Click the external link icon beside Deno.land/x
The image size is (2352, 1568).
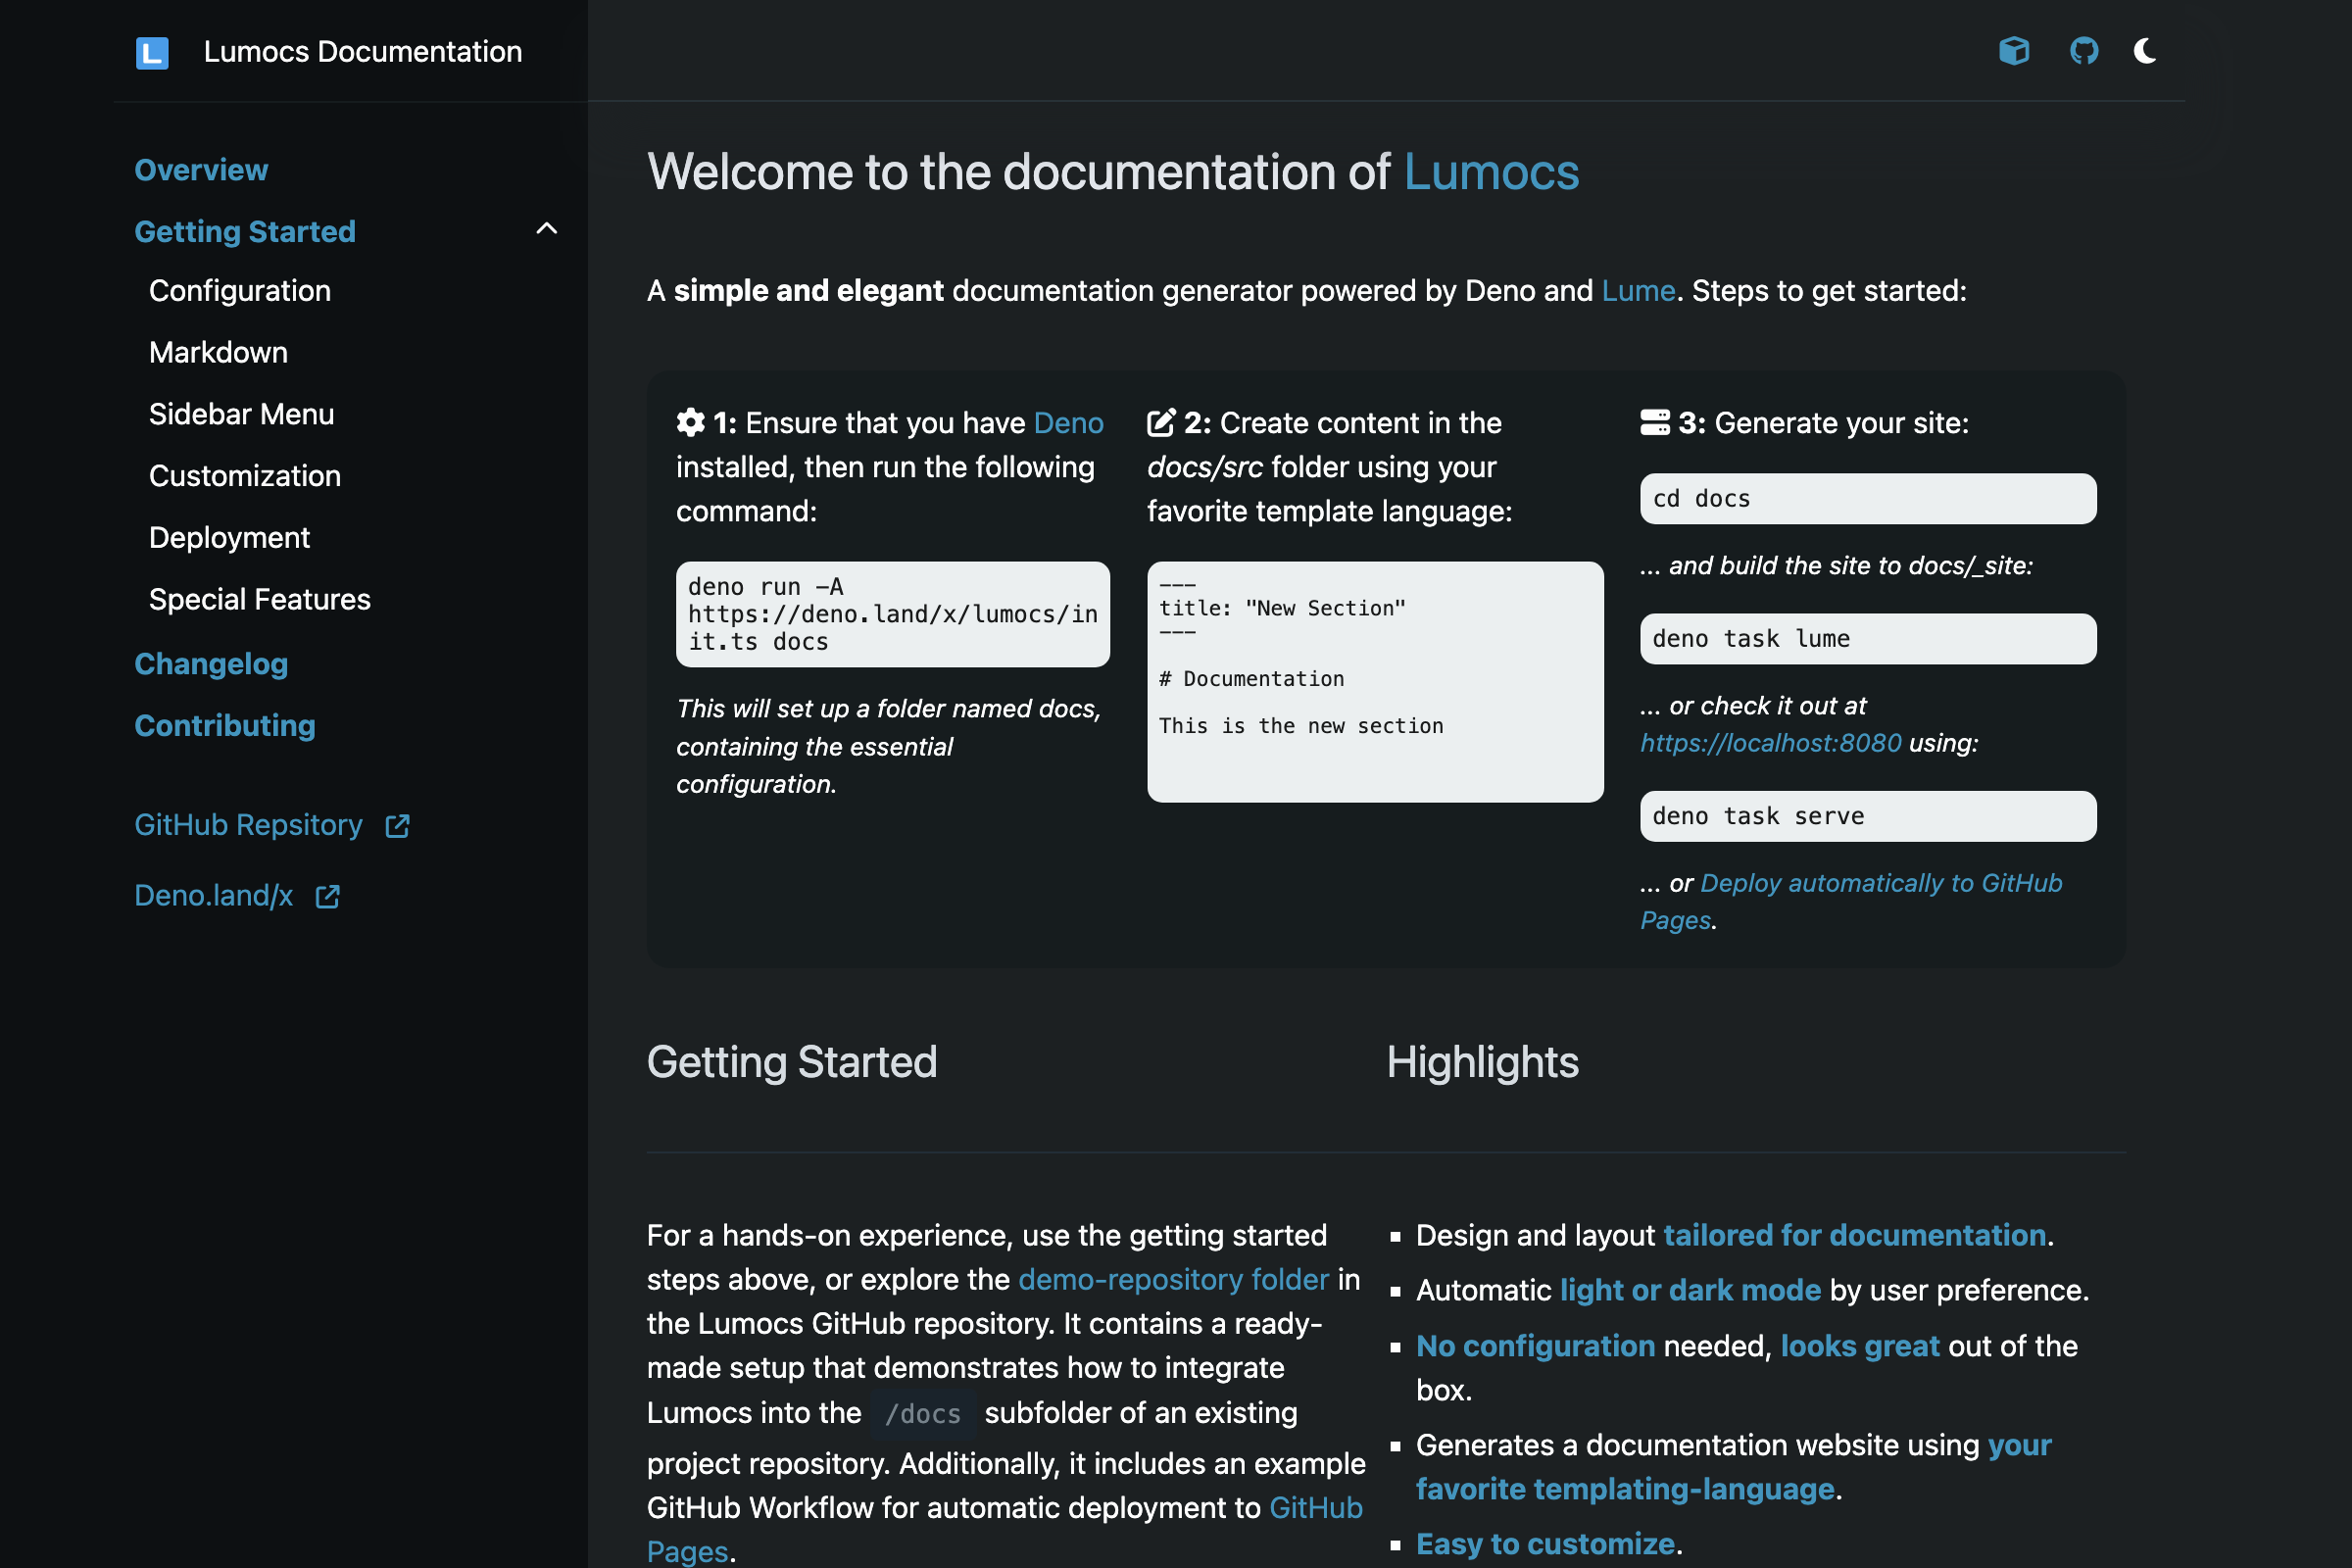(x=327, y=897)
